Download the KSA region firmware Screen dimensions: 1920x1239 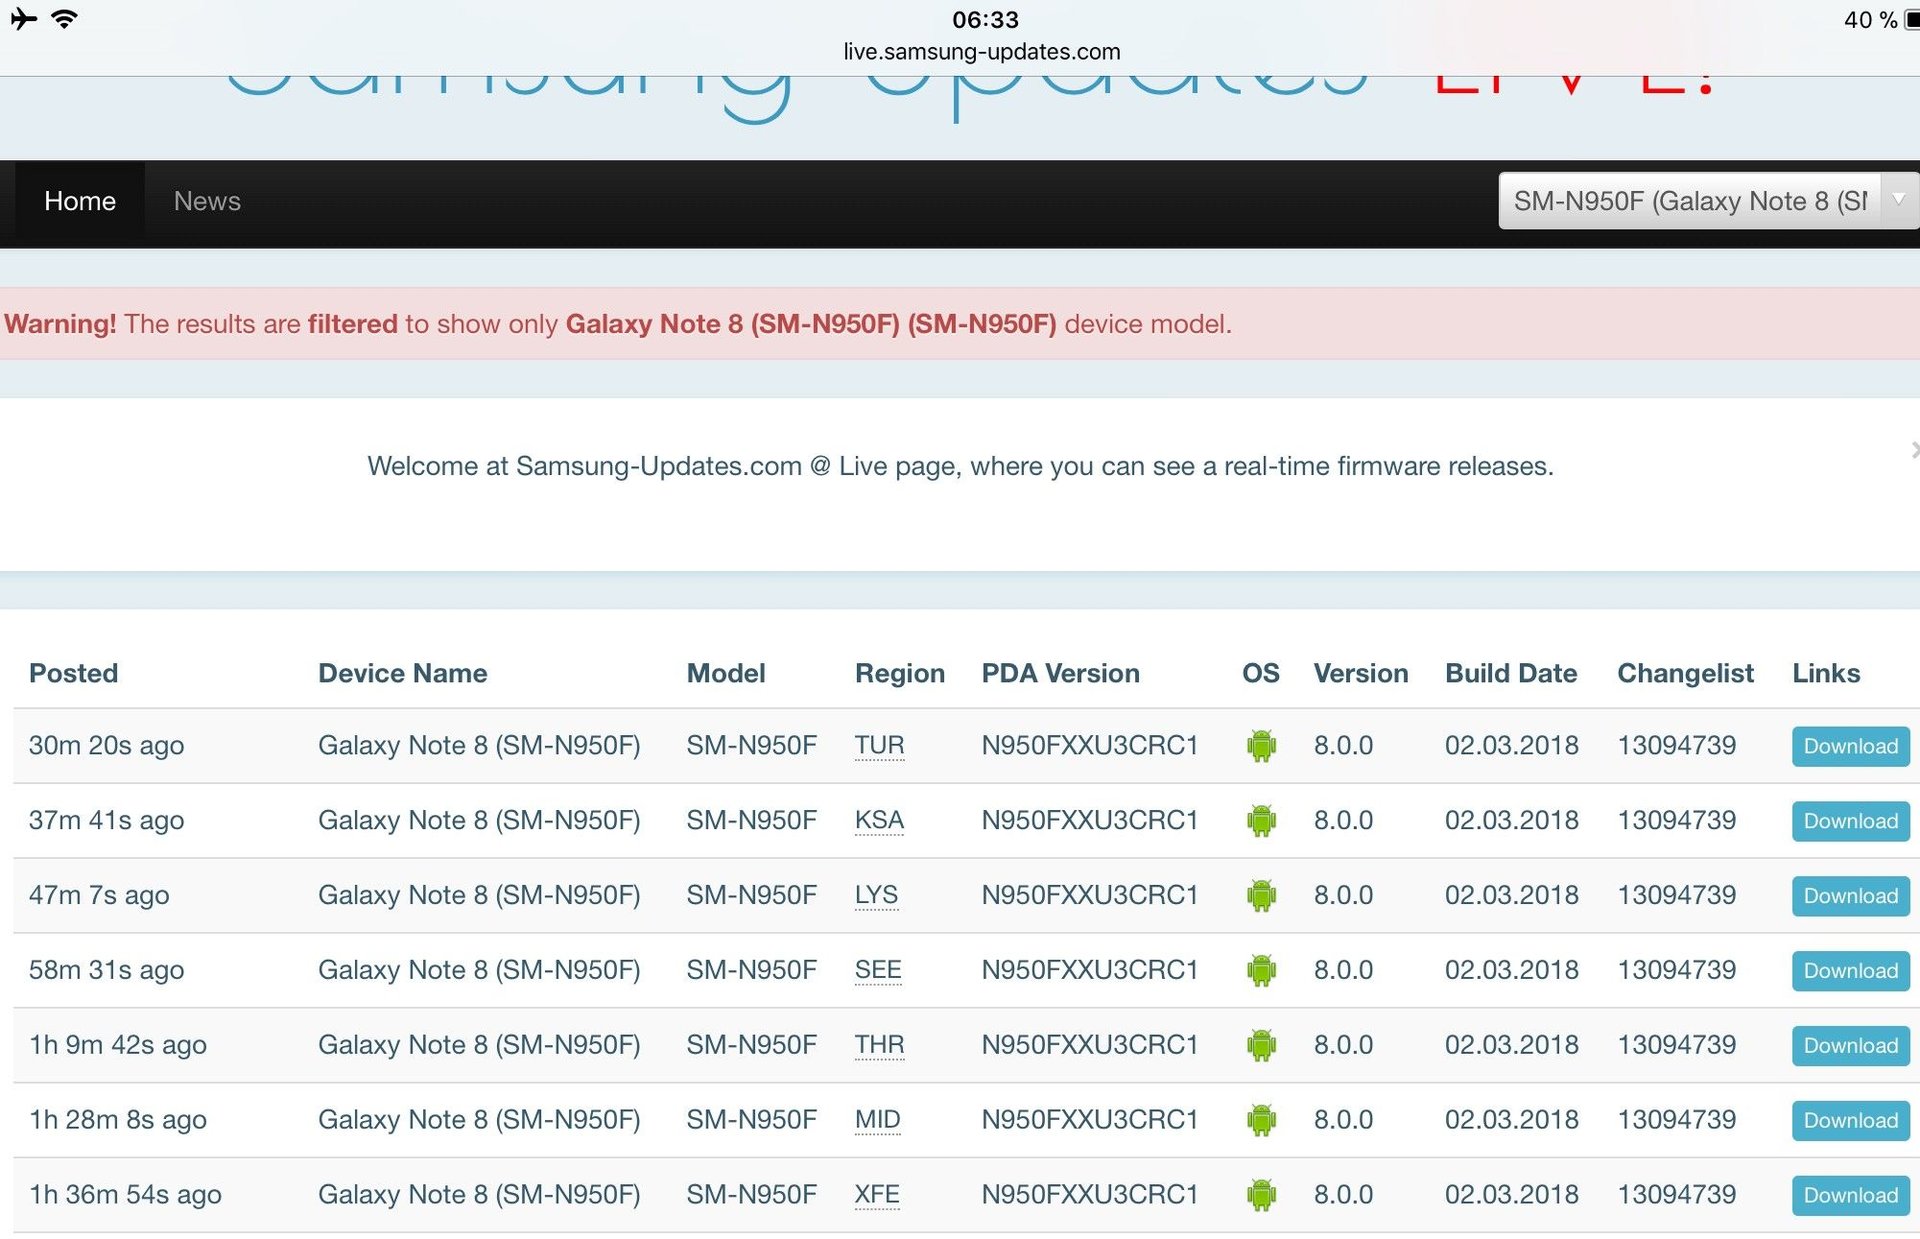[x=1850, y=821]
